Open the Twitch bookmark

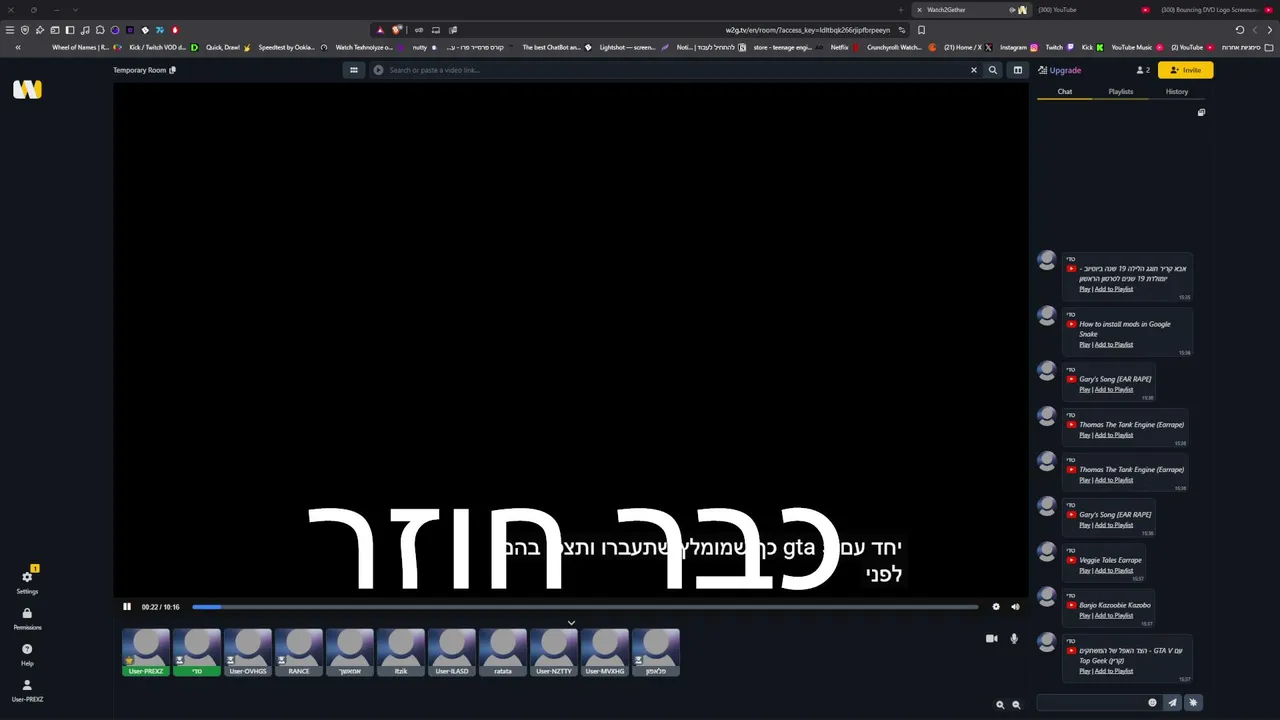click(1059, 47)
